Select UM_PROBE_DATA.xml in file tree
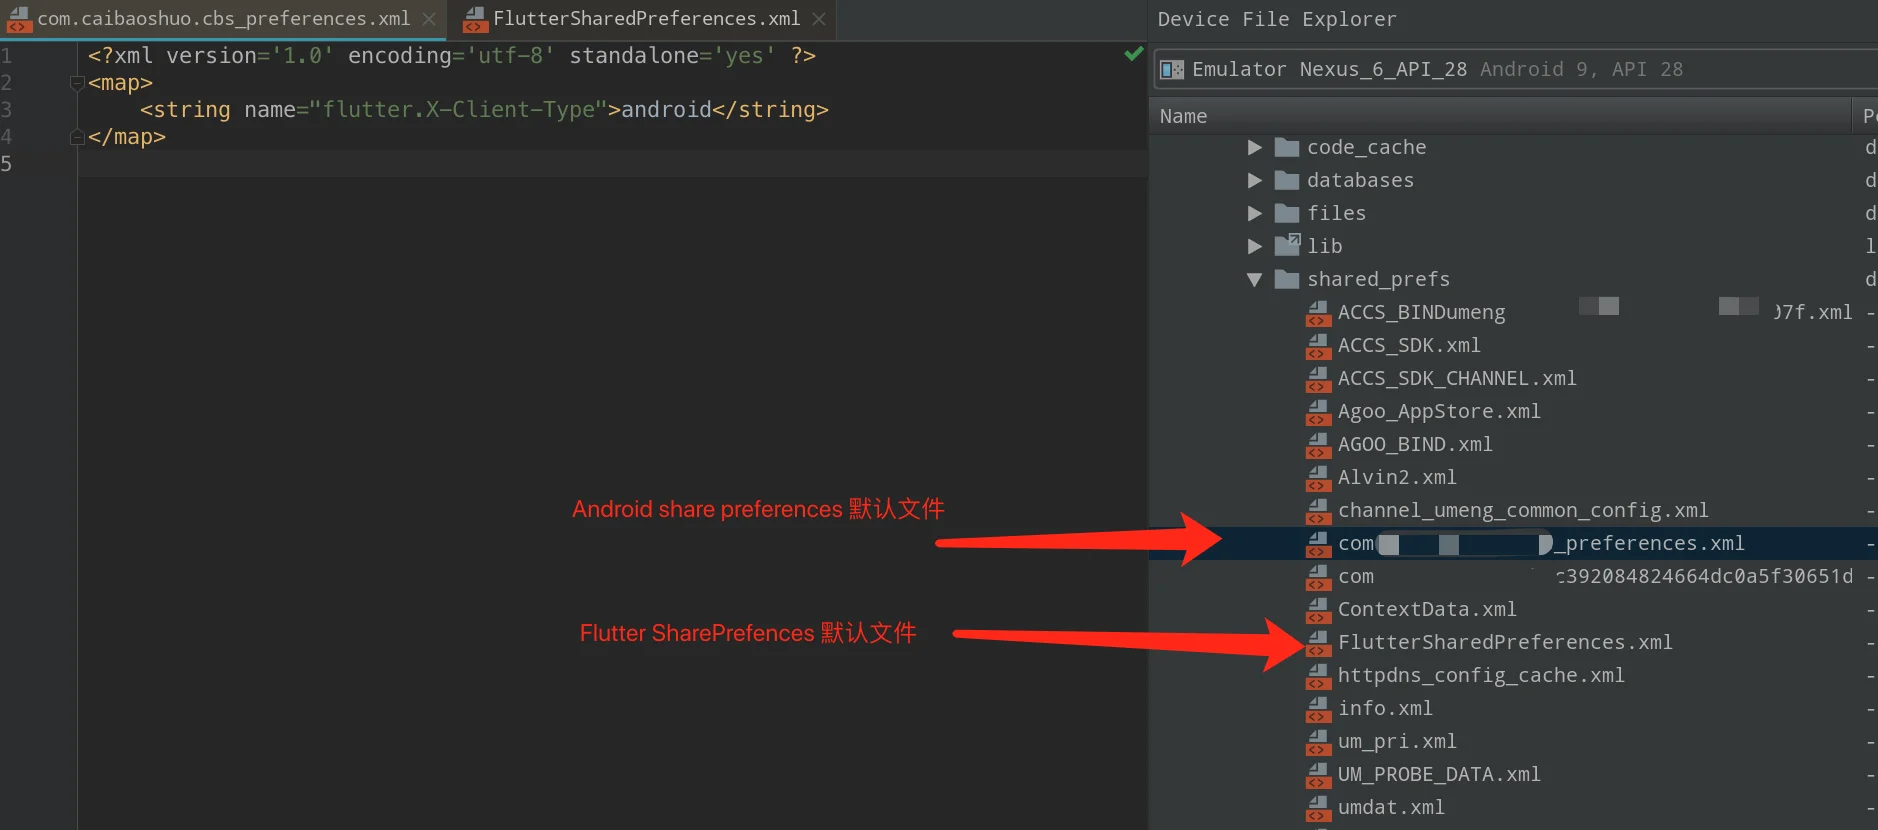 click(x=1439, y=775)
